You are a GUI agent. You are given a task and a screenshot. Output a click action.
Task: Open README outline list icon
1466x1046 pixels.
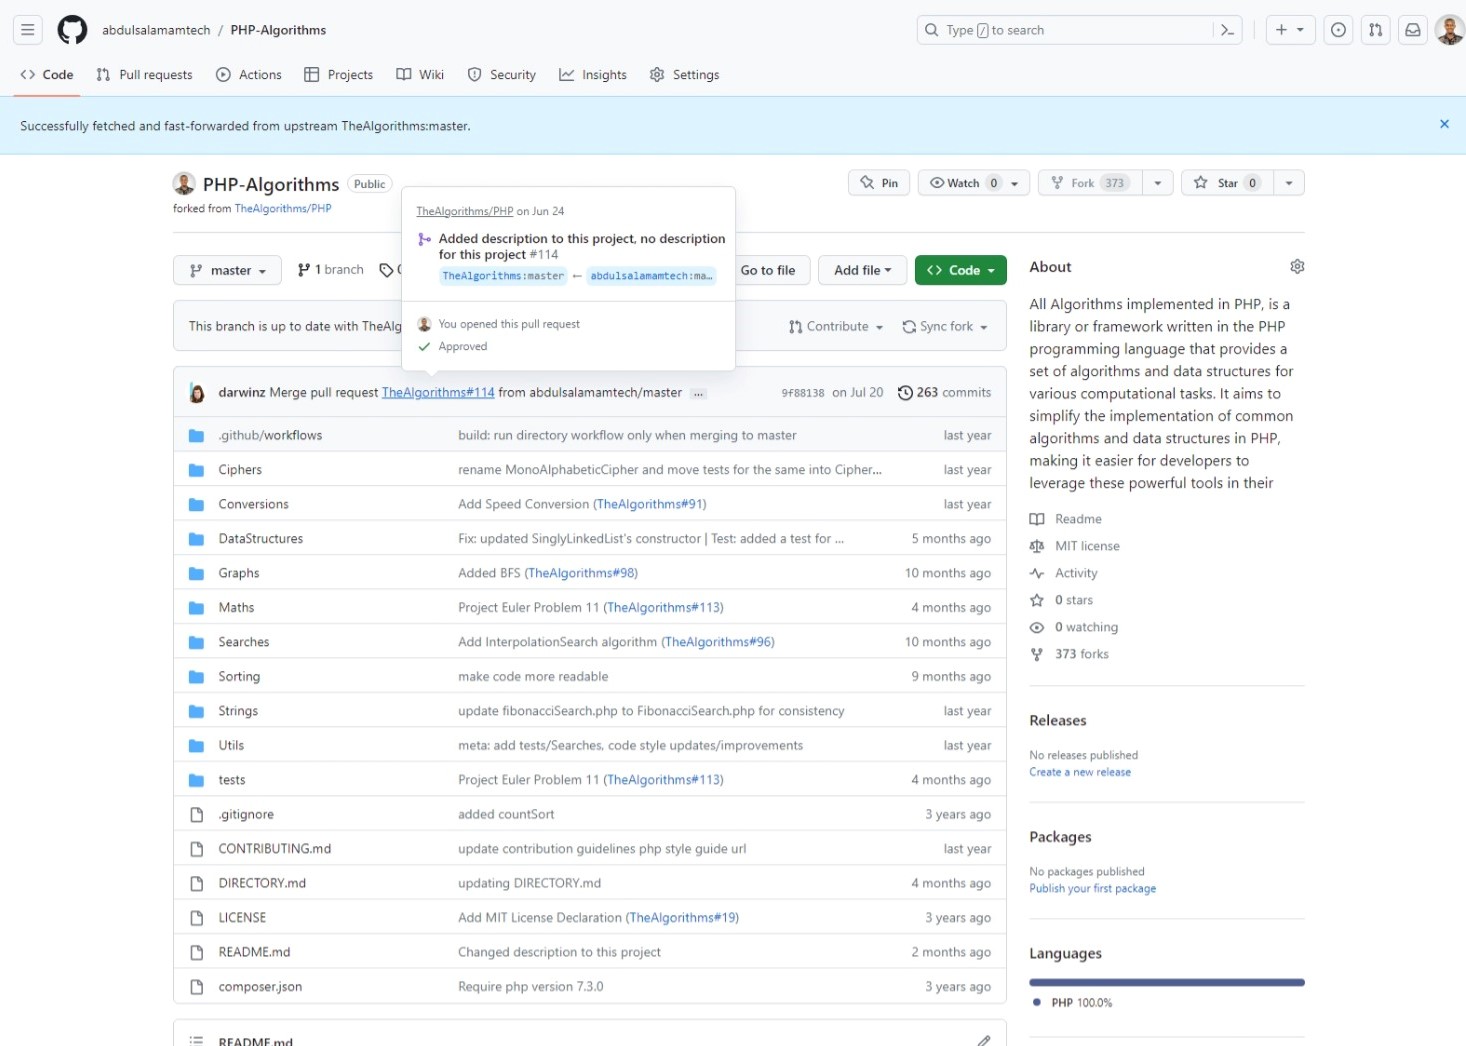[x=197, y=1040]
